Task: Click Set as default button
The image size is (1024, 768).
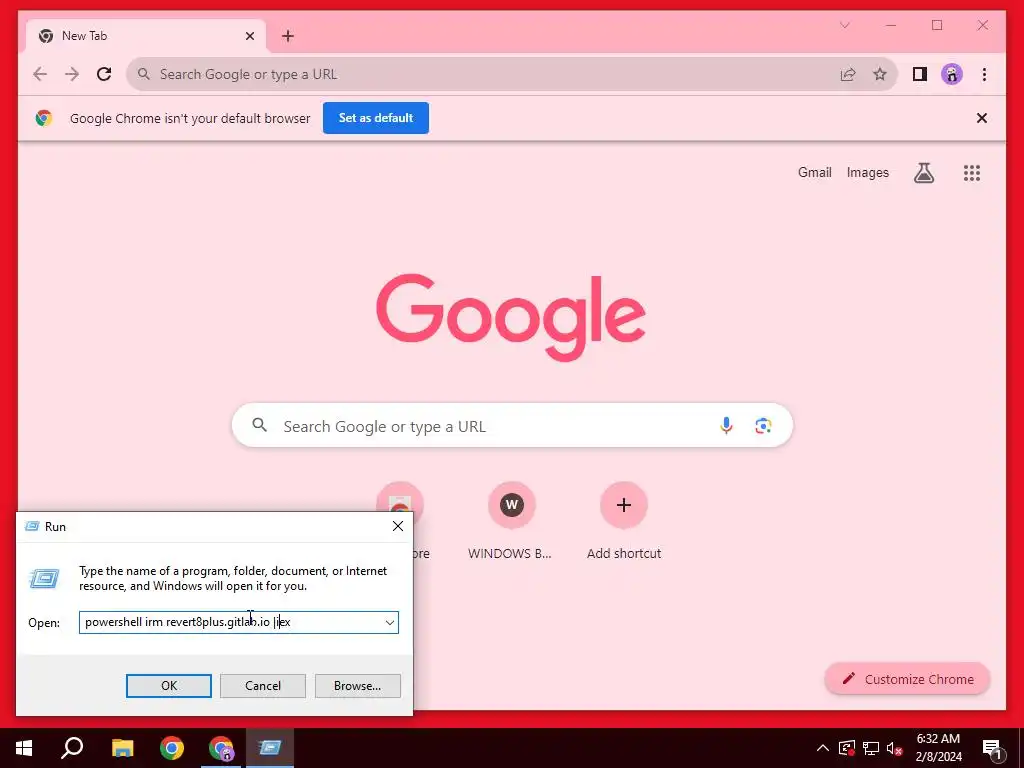Action: coord(376,118)
